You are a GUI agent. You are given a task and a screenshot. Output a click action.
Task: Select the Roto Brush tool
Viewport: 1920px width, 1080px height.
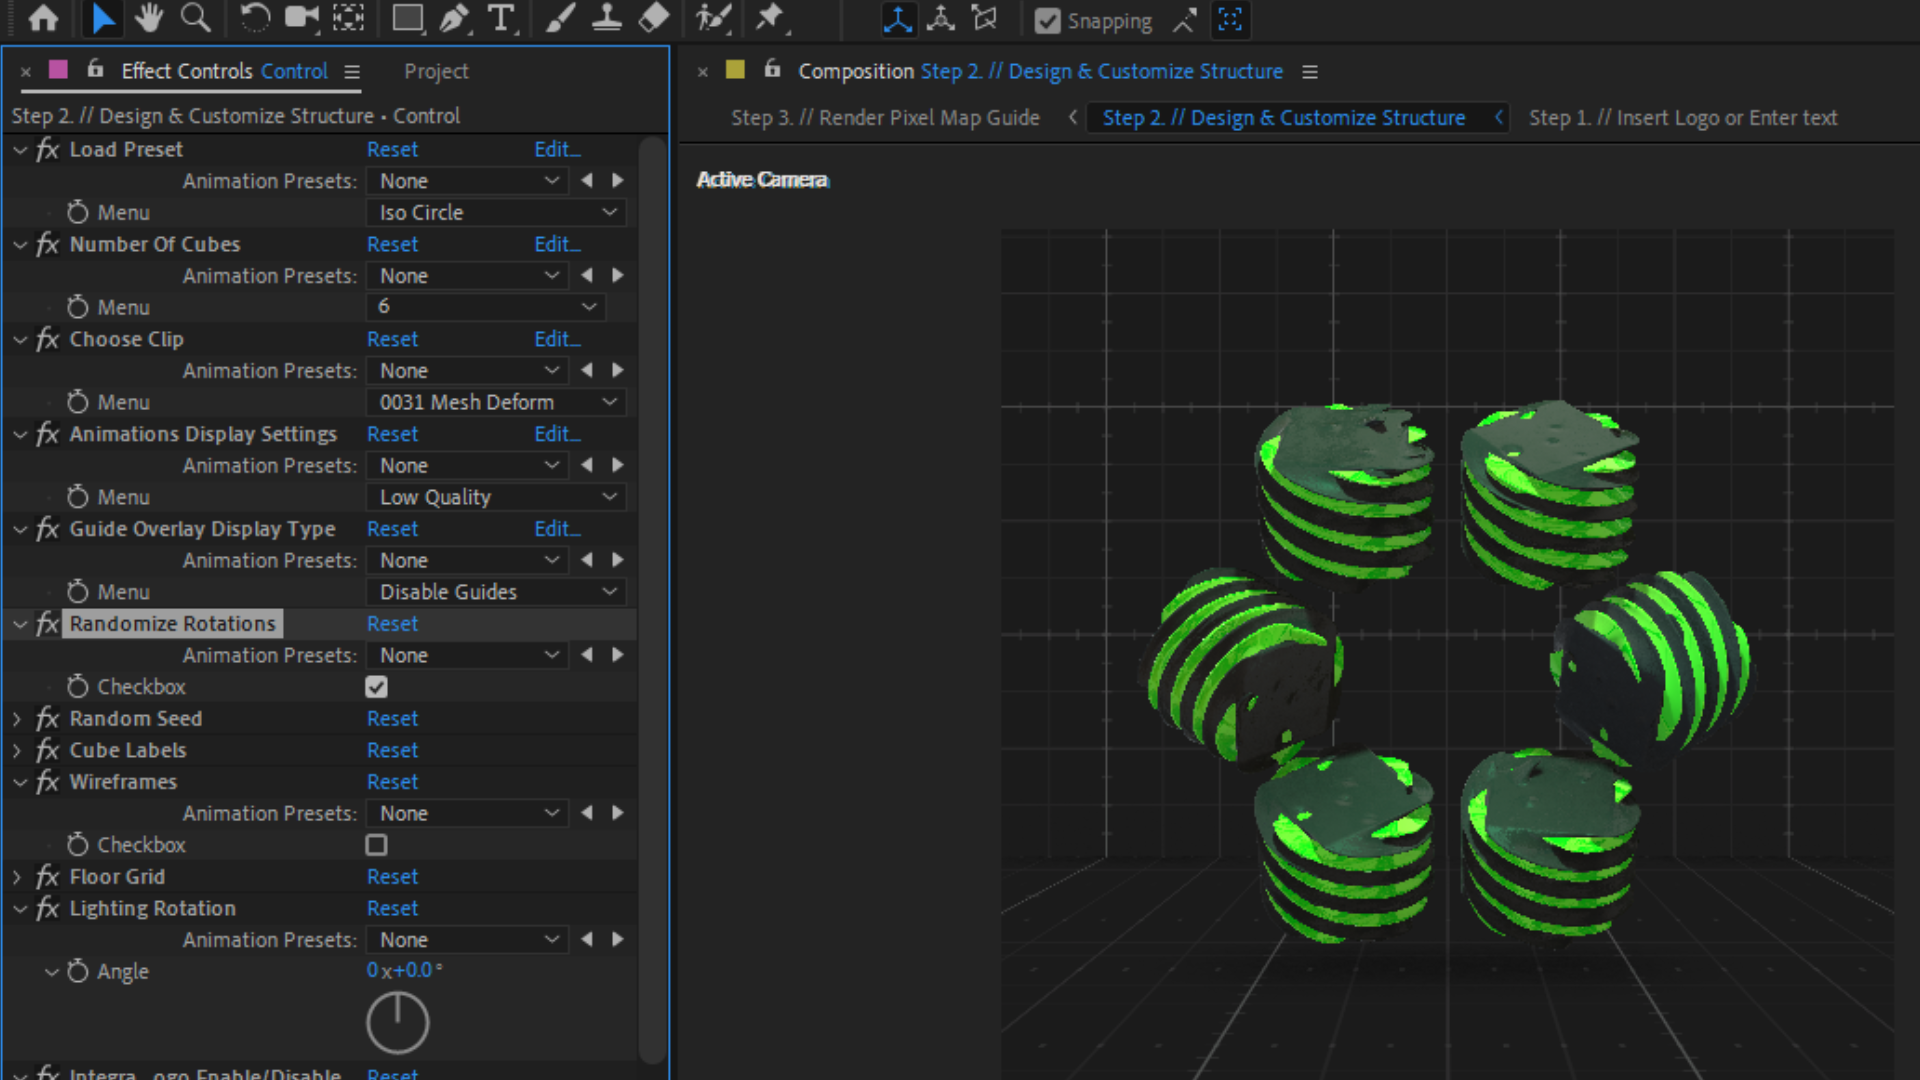(x=713, y=18)
